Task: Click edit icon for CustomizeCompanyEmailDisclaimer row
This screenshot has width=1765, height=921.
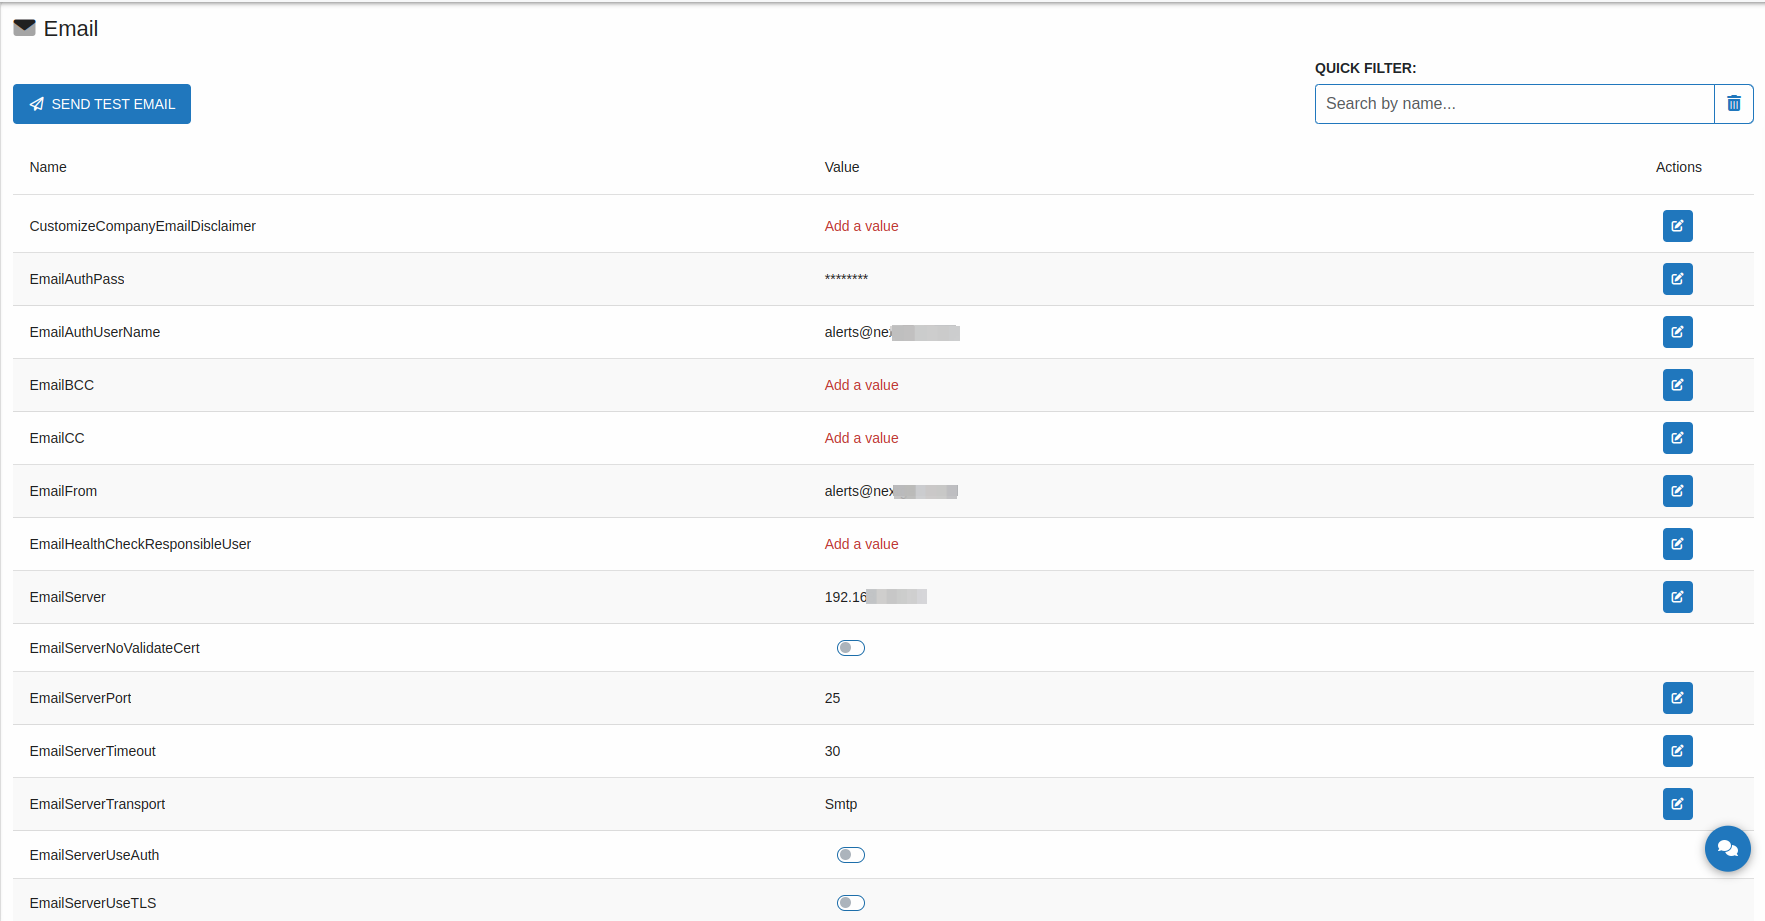Action: (1677, 226)
